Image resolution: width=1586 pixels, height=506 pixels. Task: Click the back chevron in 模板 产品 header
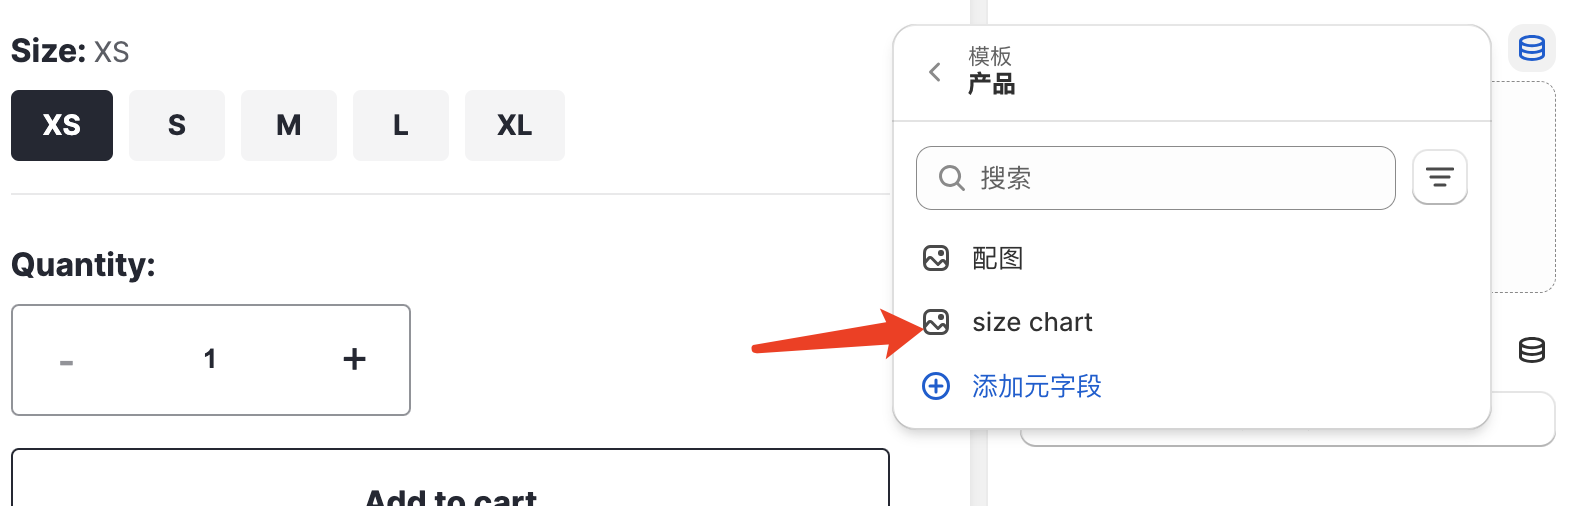tap(935, 72)
